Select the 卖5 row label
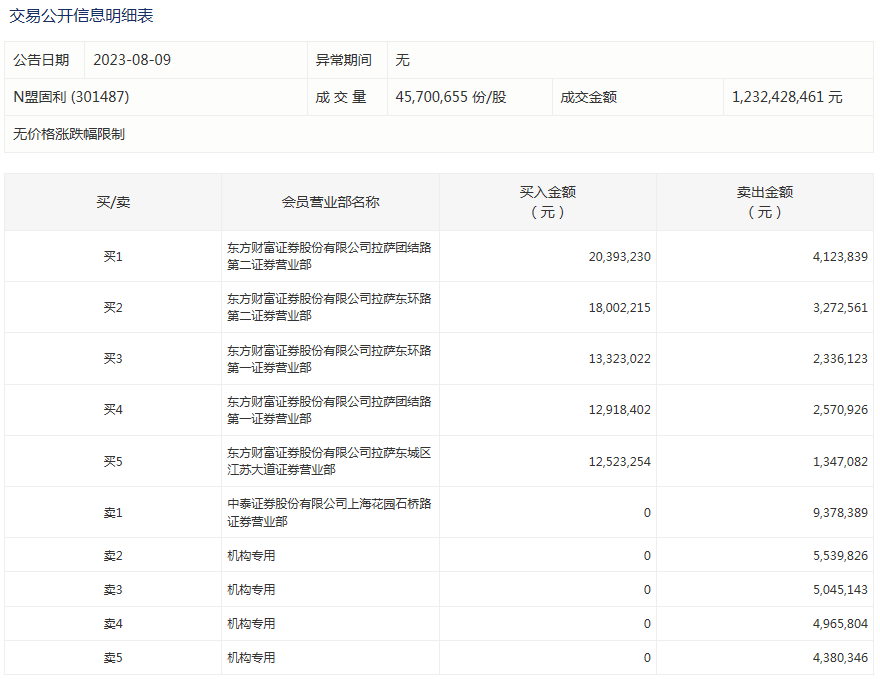This screenshot has height=679, width=880. point(113,658)
